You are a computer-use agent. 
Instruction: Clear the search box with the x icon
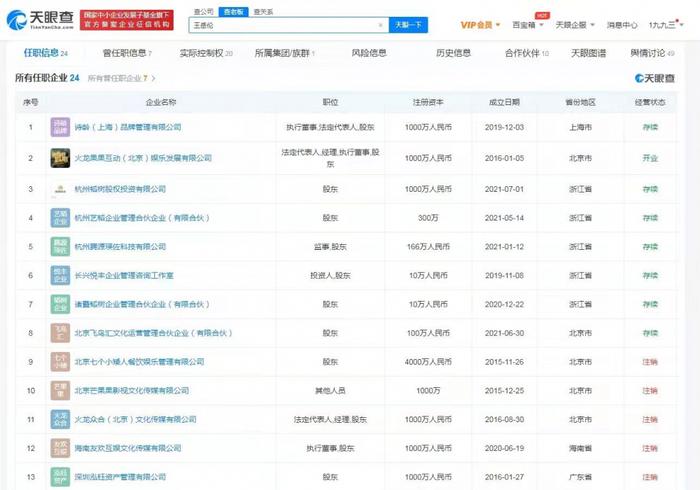[380, 25]
